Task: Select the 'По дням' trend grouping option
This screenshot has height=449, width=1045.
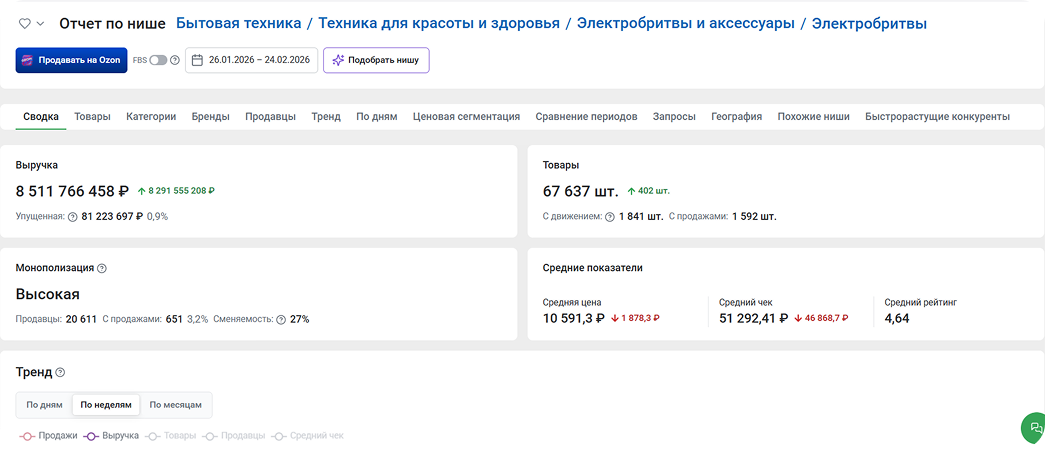Action: click(x=44, y=405)
